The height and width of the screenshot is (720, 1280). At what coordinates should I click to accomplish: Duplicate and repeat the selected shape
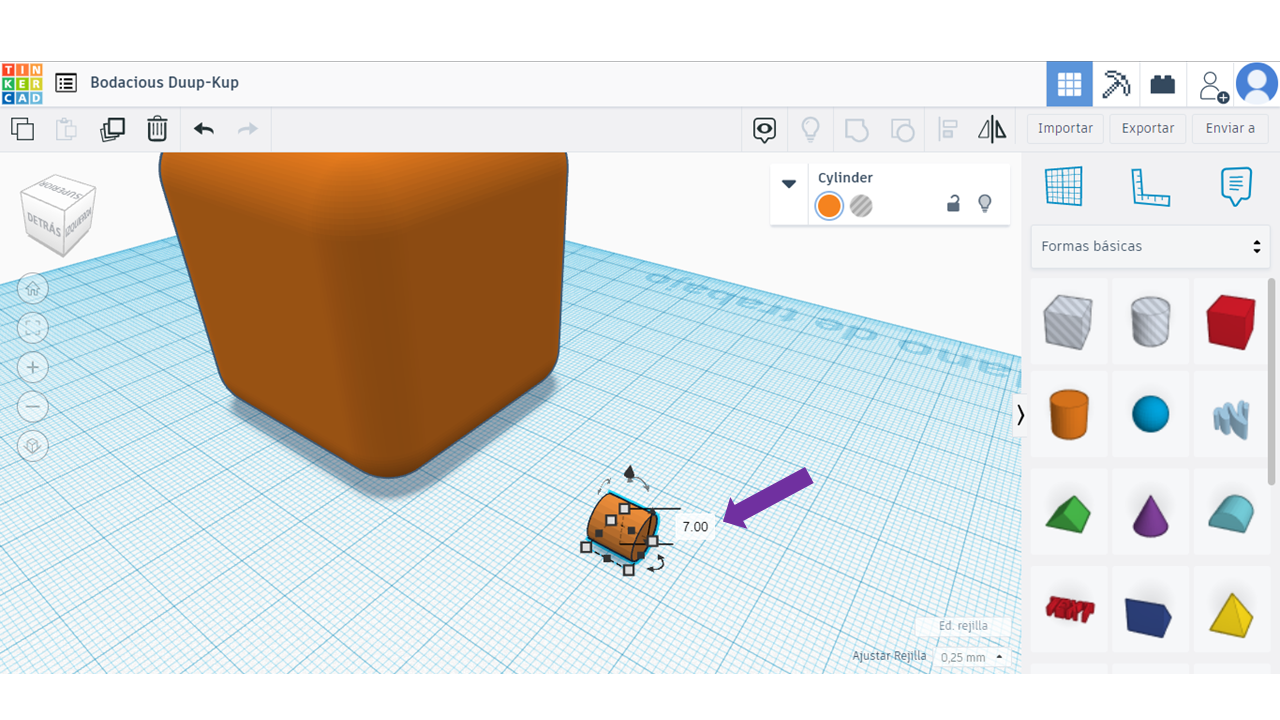[112, 129]
